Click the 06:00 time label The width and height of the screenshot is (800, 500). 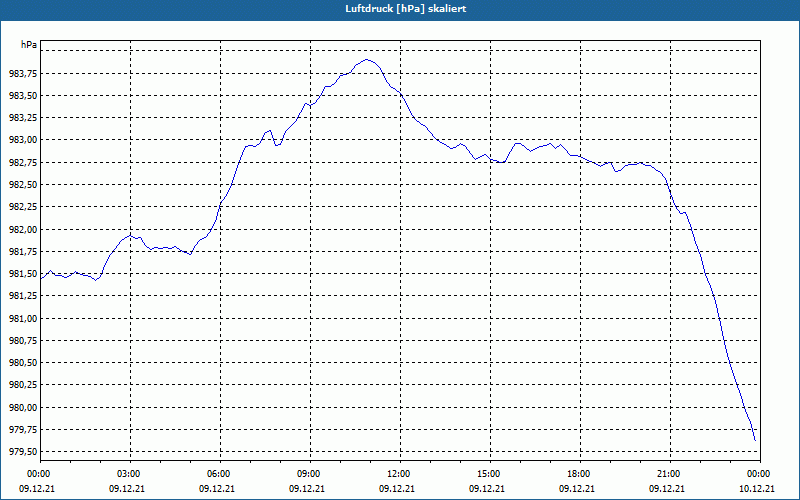click(220, 474)
